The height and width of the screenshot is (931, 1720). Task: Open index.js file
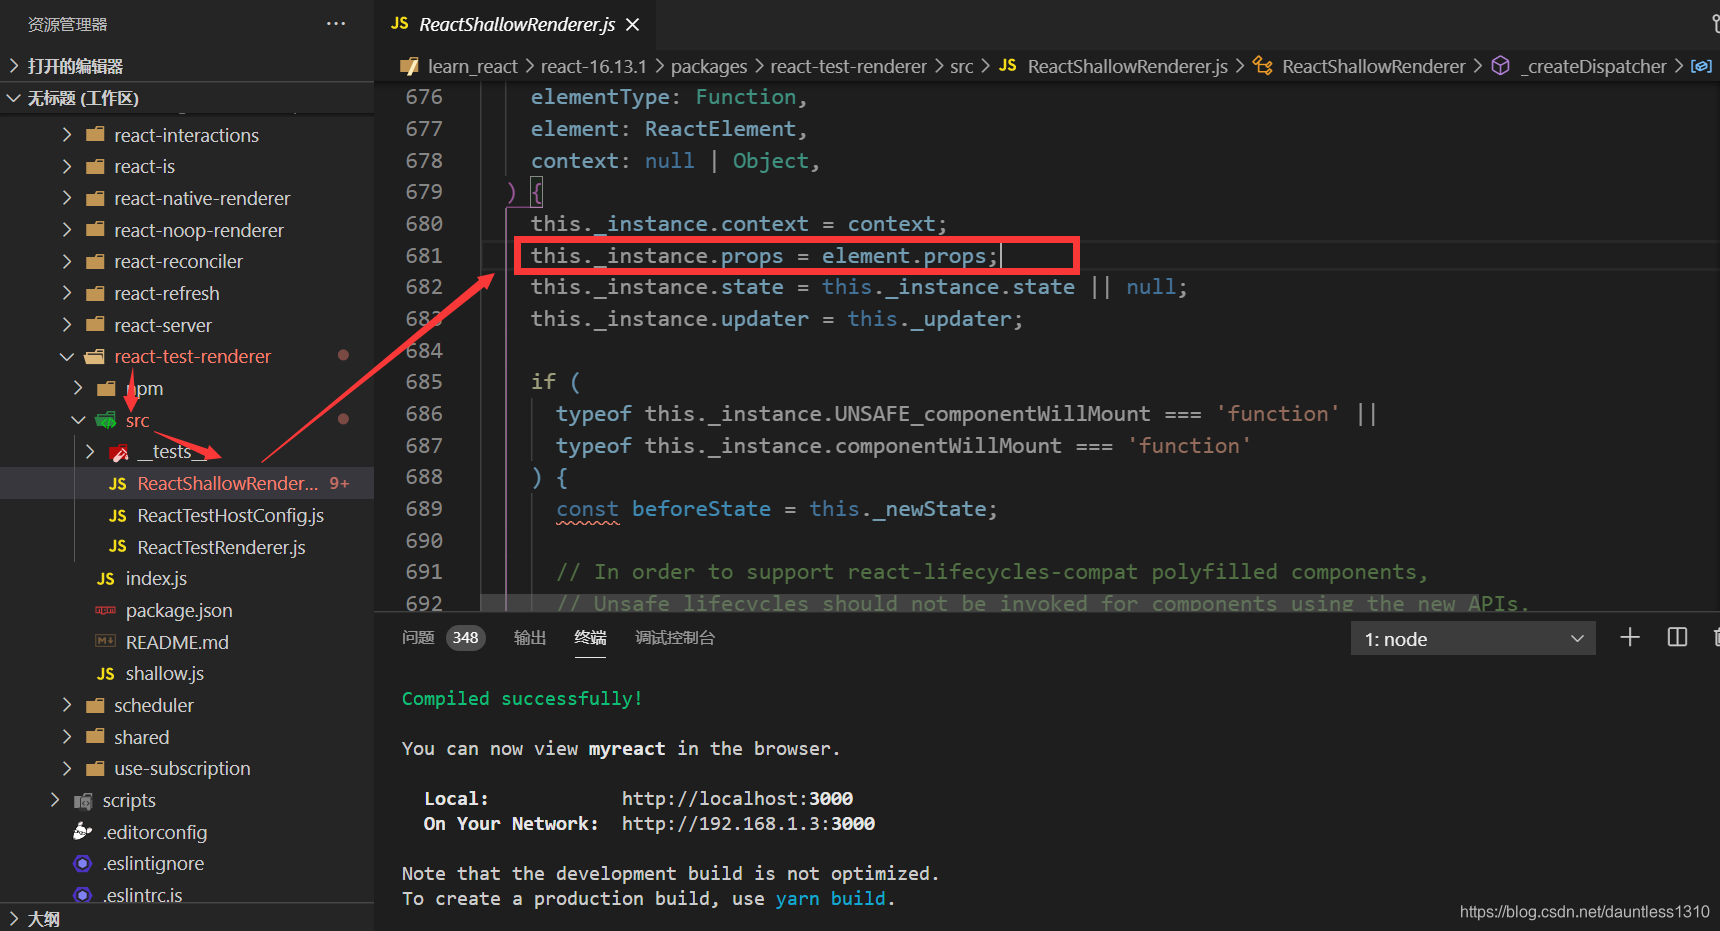187,578
